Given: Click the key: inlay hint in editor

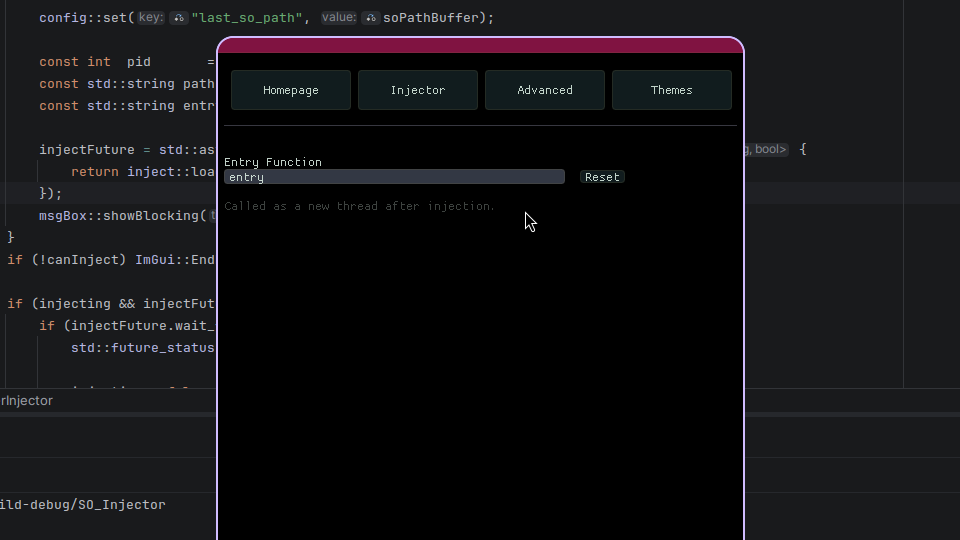Looking at the screenshot, I should pyautogui.click(x=151, y=17).
